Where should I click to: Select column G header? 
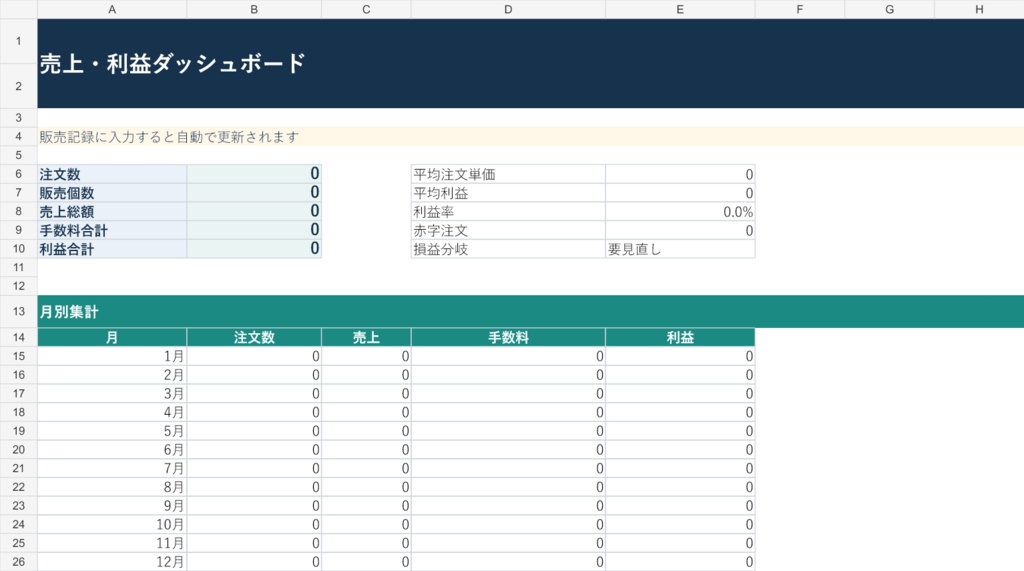pyautogui.click(x=889, y=9)
